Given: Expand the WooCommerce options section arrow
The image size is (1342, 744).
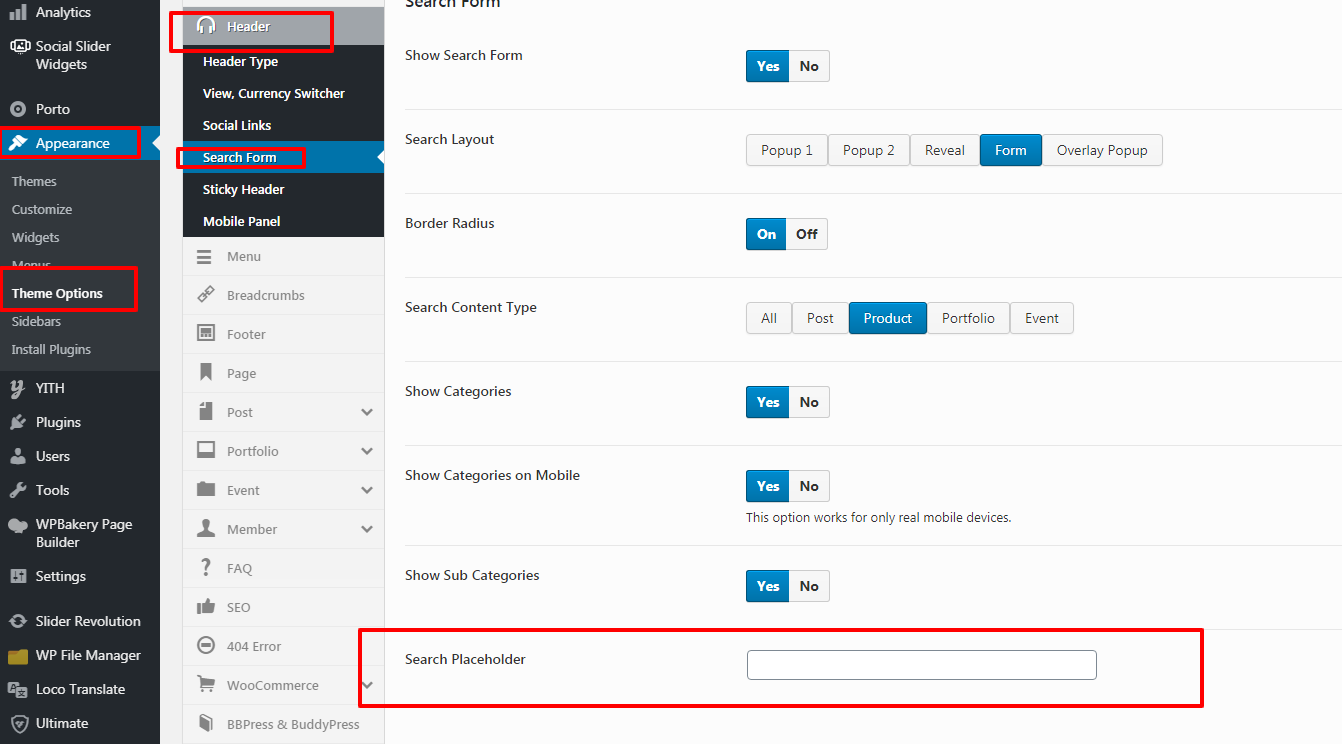Looking at the screenshot, I should click(367, 685).
